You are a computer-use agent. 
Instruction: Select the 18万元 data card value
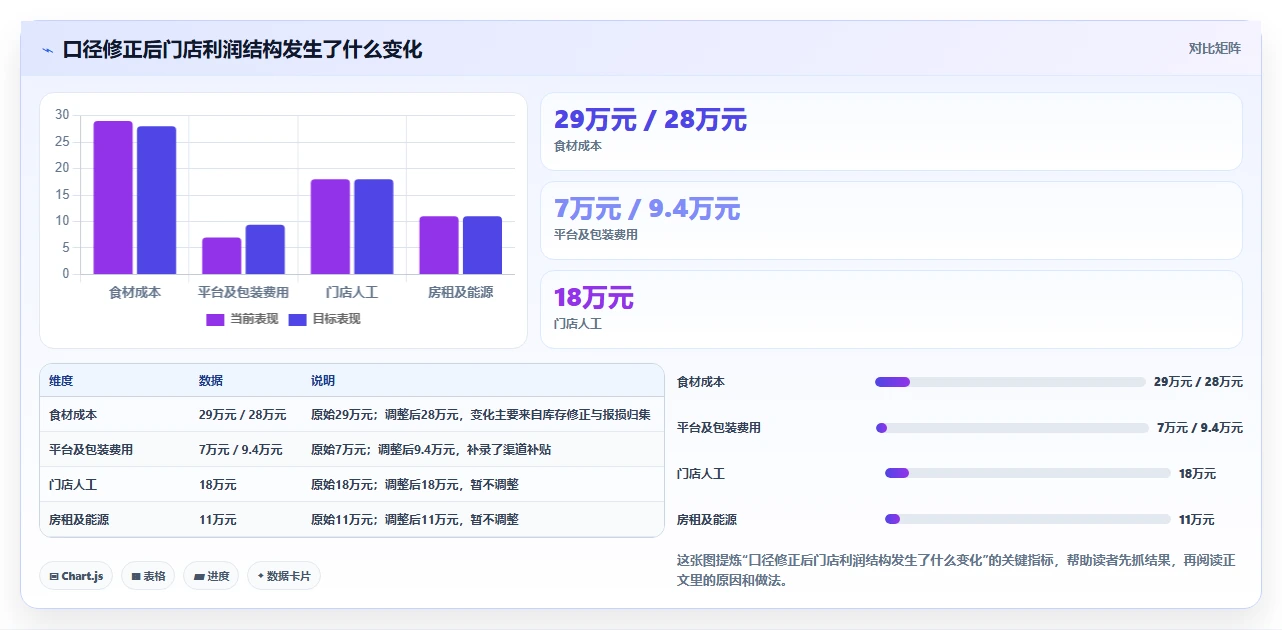coord(594,298)
